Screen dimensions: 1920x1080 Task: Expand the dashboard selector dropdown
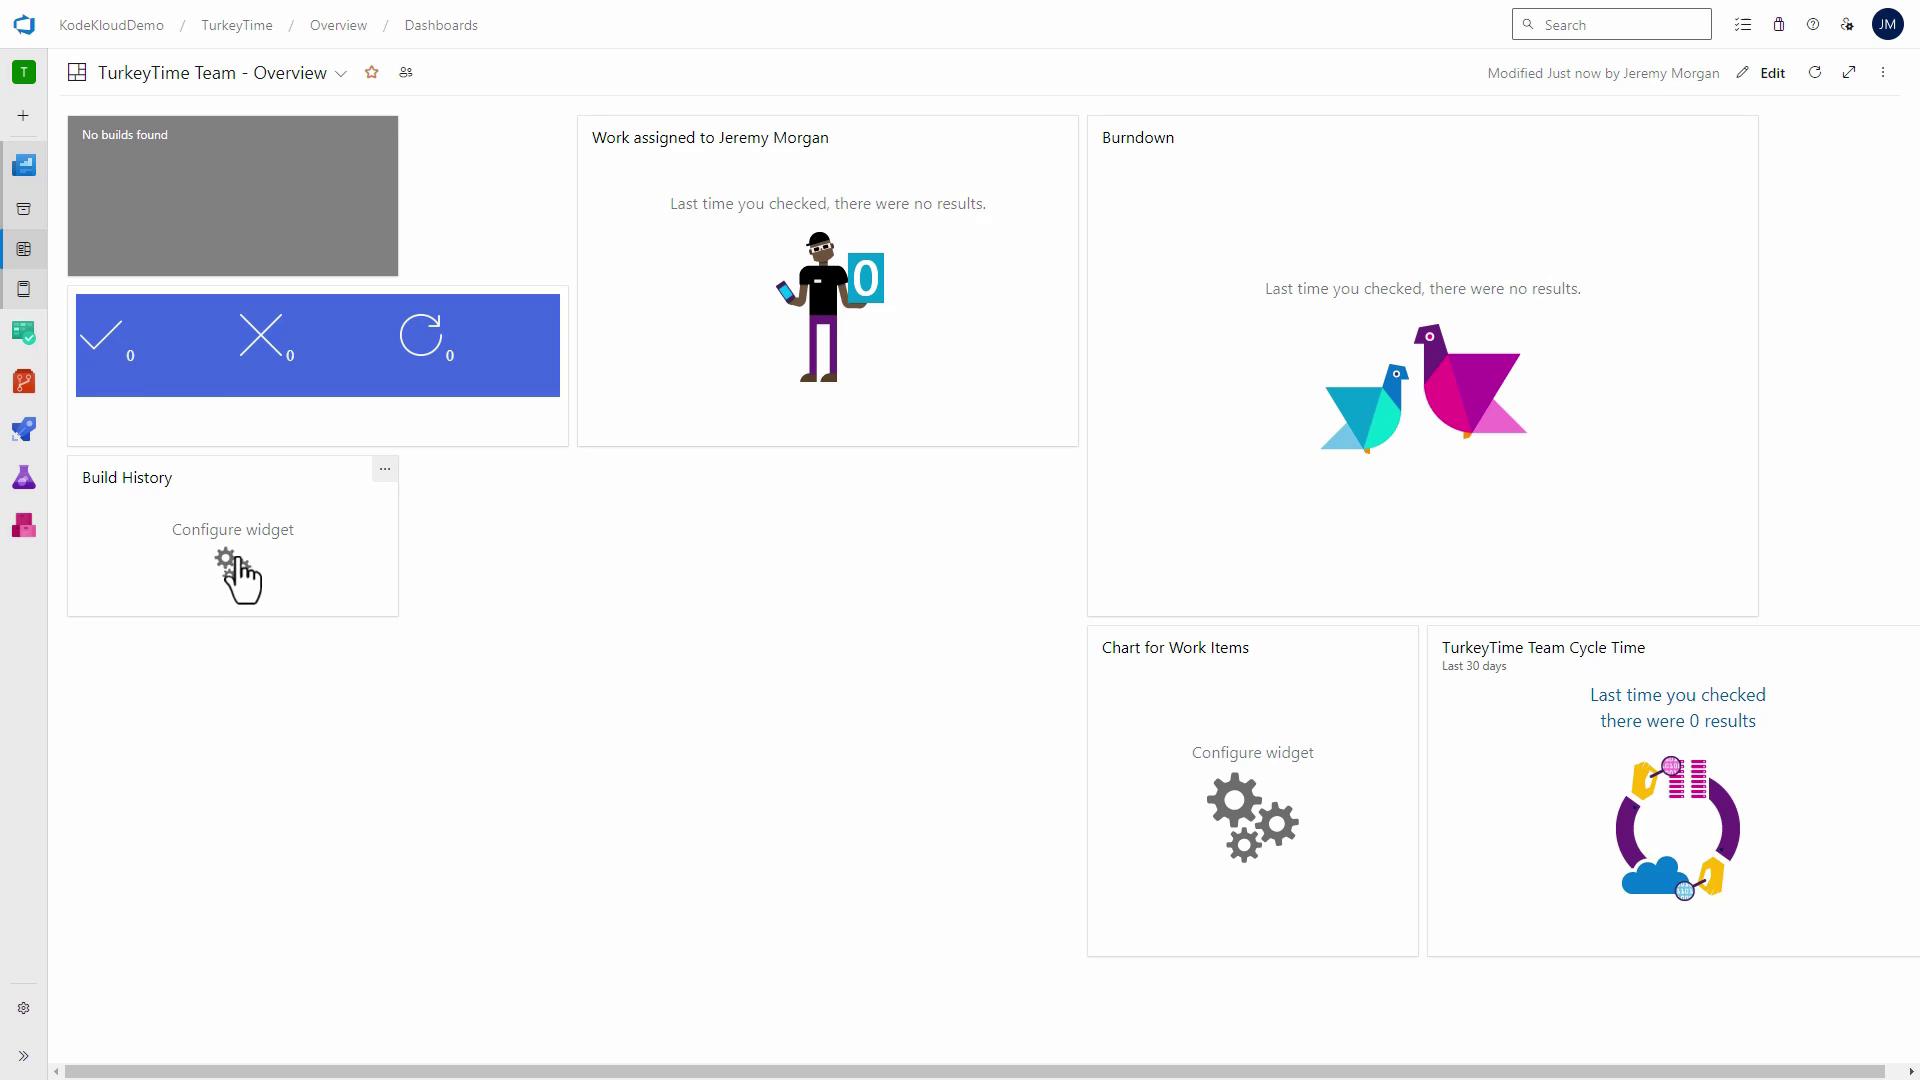tap(341, 74)
